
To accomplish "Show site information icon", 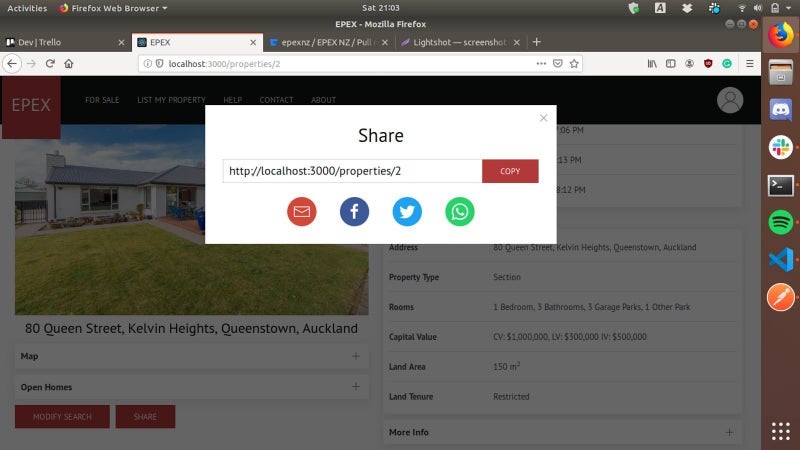I will [x=147, y=64].
